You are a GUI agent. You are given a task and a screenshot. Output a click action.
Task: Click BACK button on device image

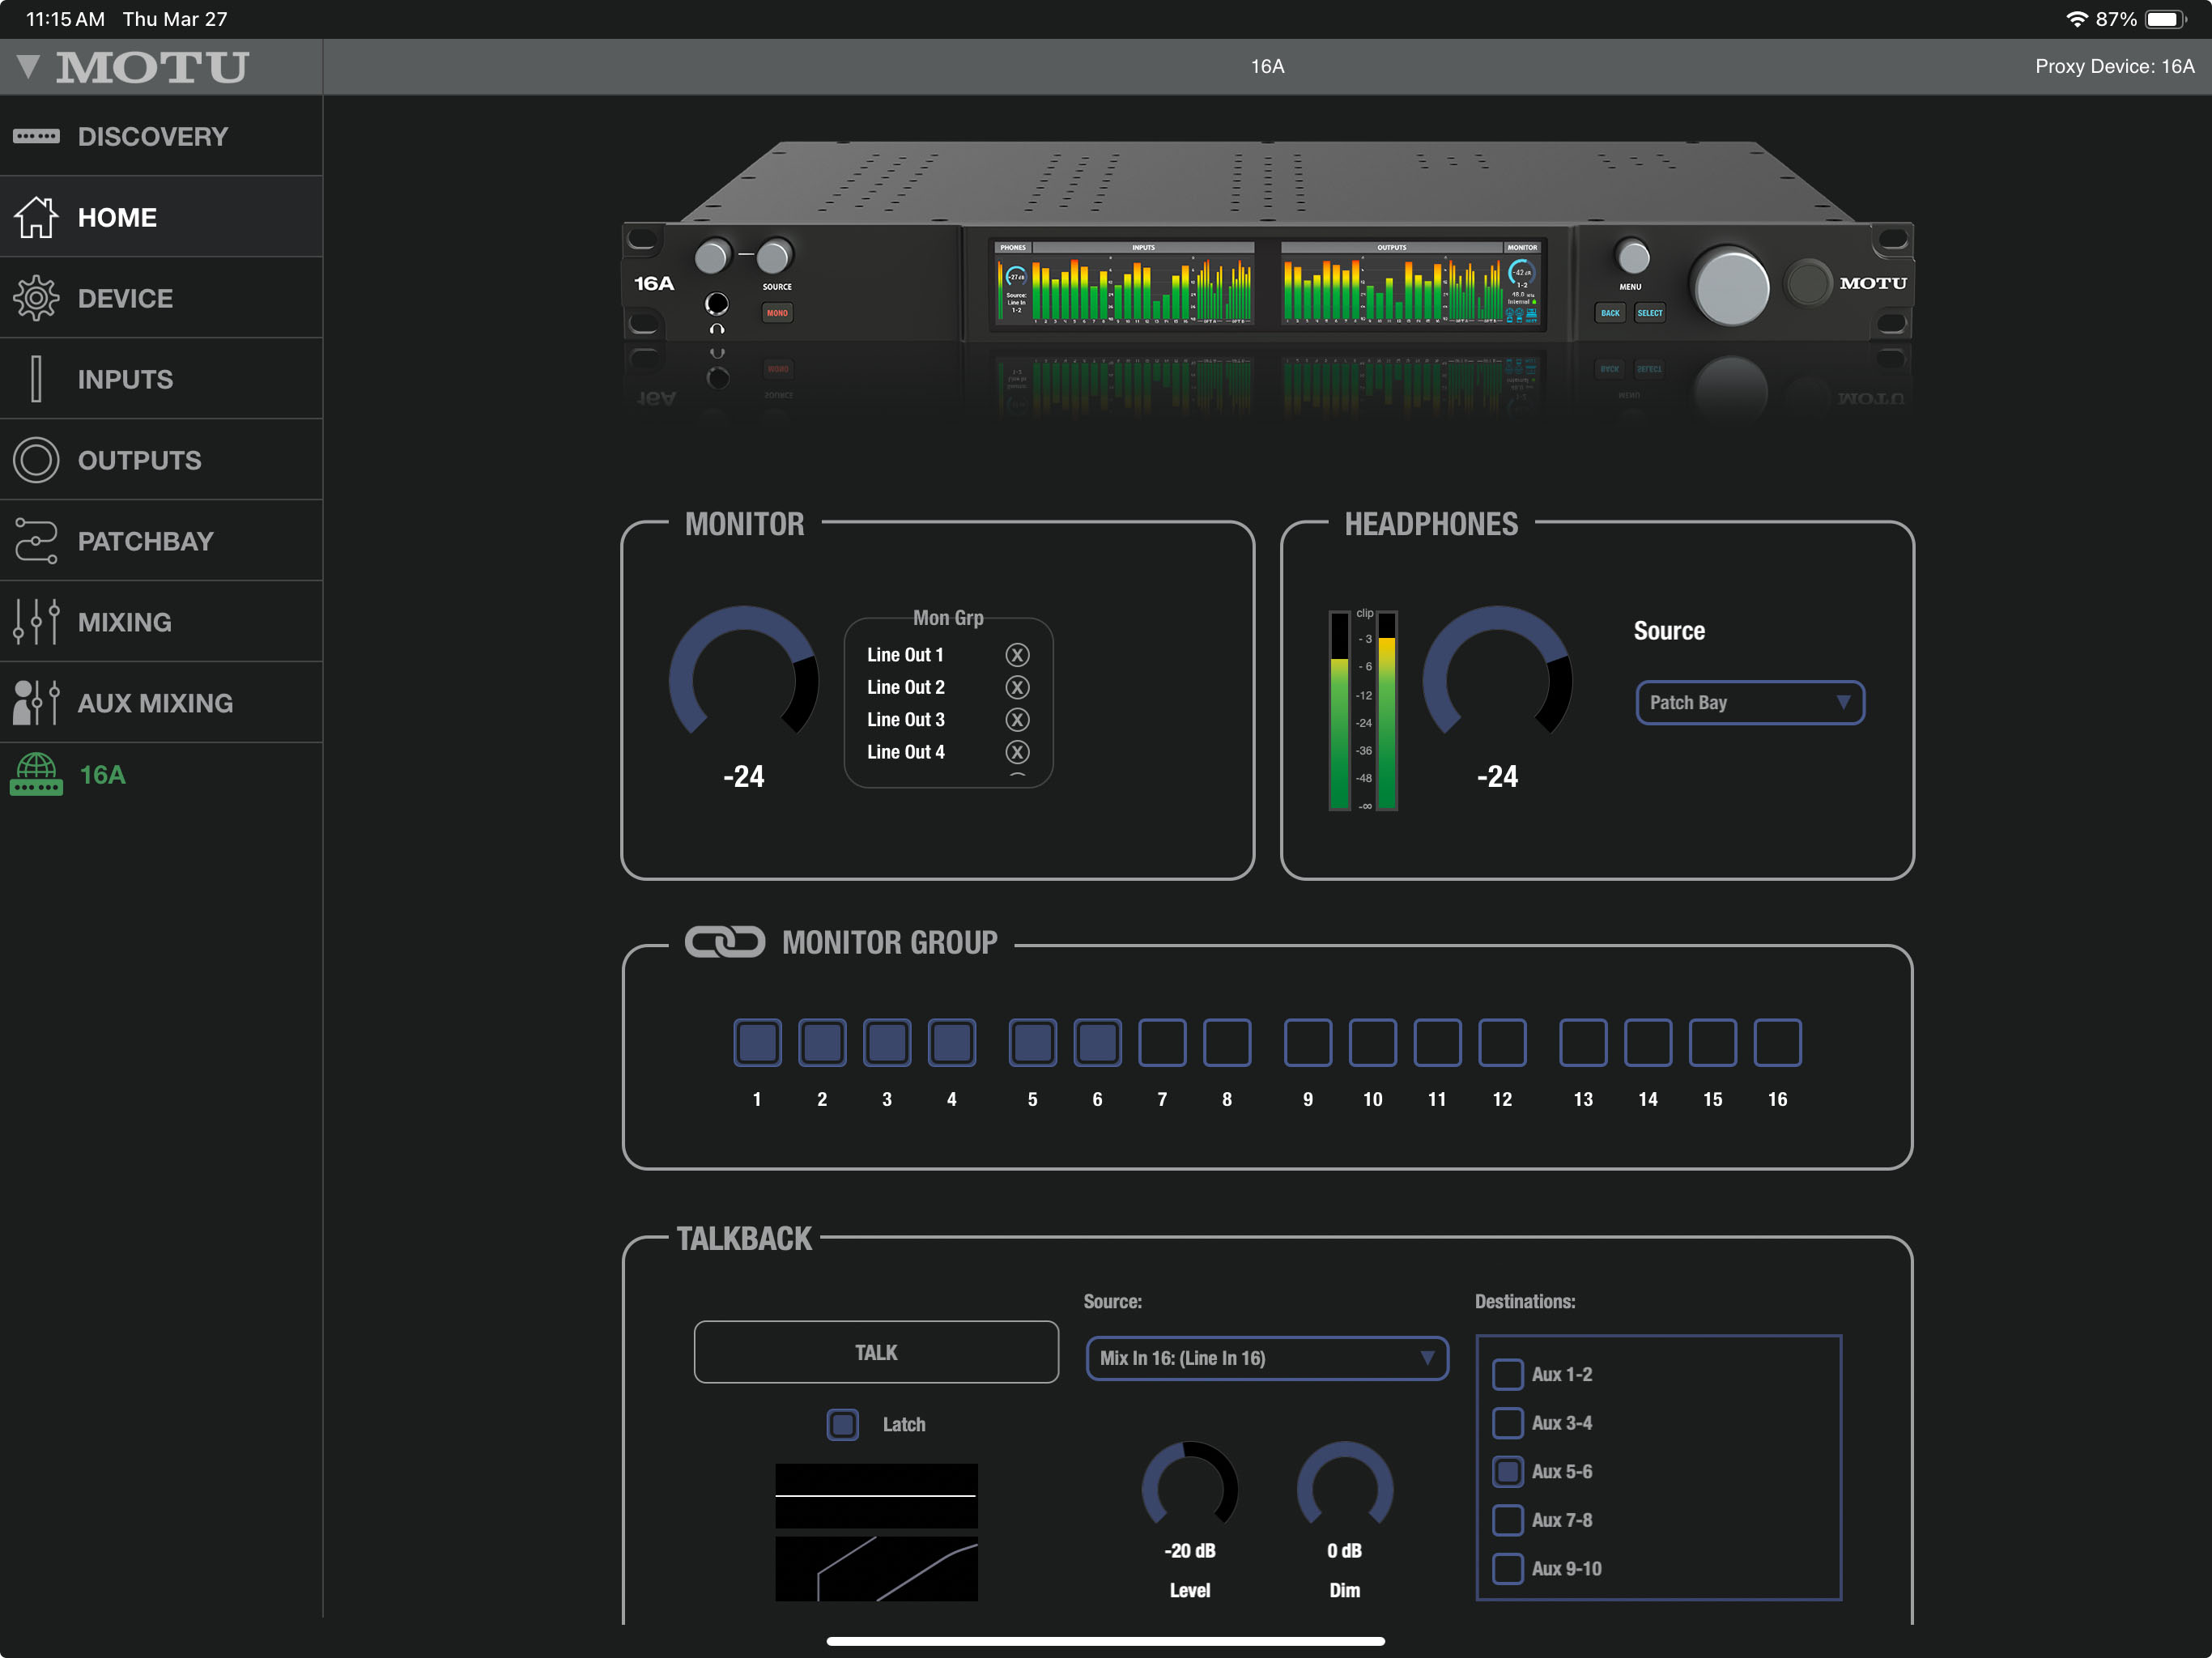(1610, 313)
